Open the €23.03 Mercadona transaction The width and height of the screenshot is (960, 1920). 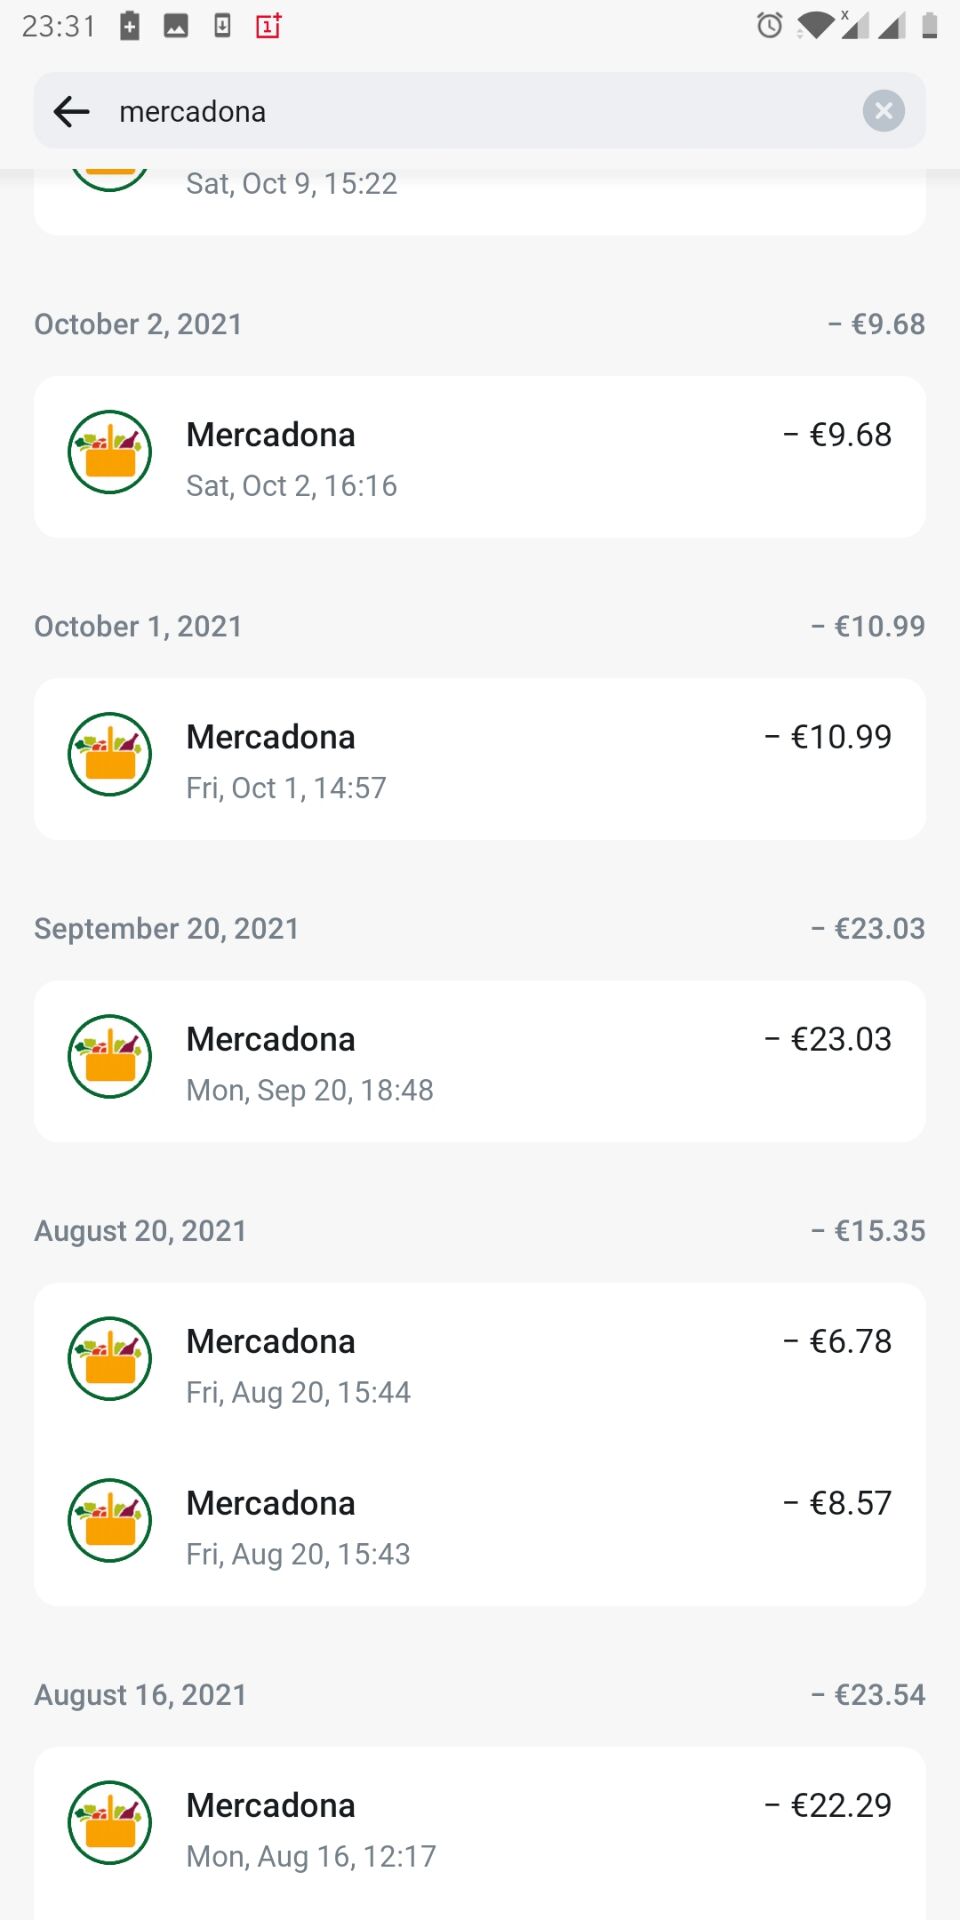[480, 1062]
